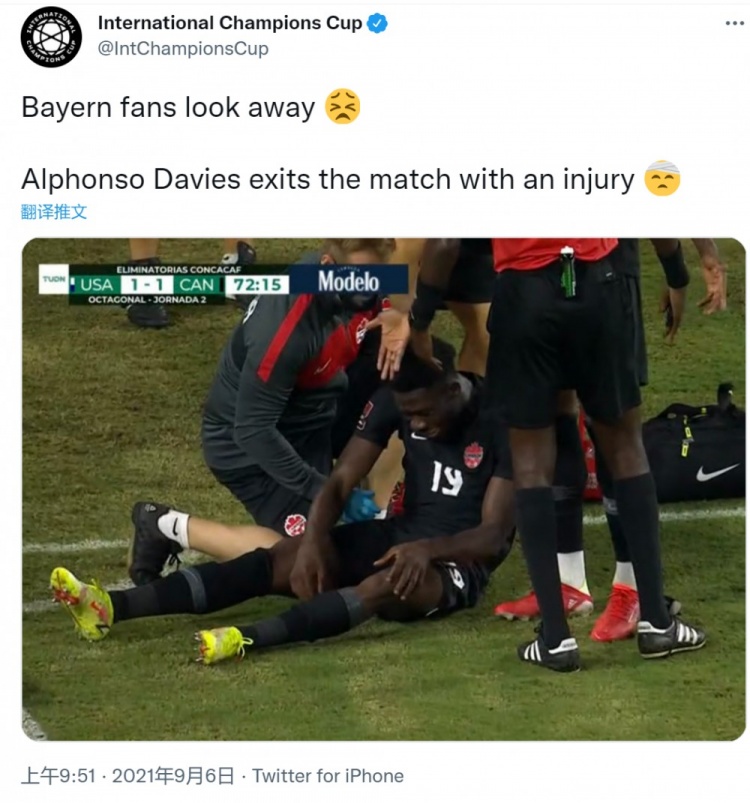The image size is (750, 803).
Task: Open the Twitter for iPhone source link
Action: [328, 775]
